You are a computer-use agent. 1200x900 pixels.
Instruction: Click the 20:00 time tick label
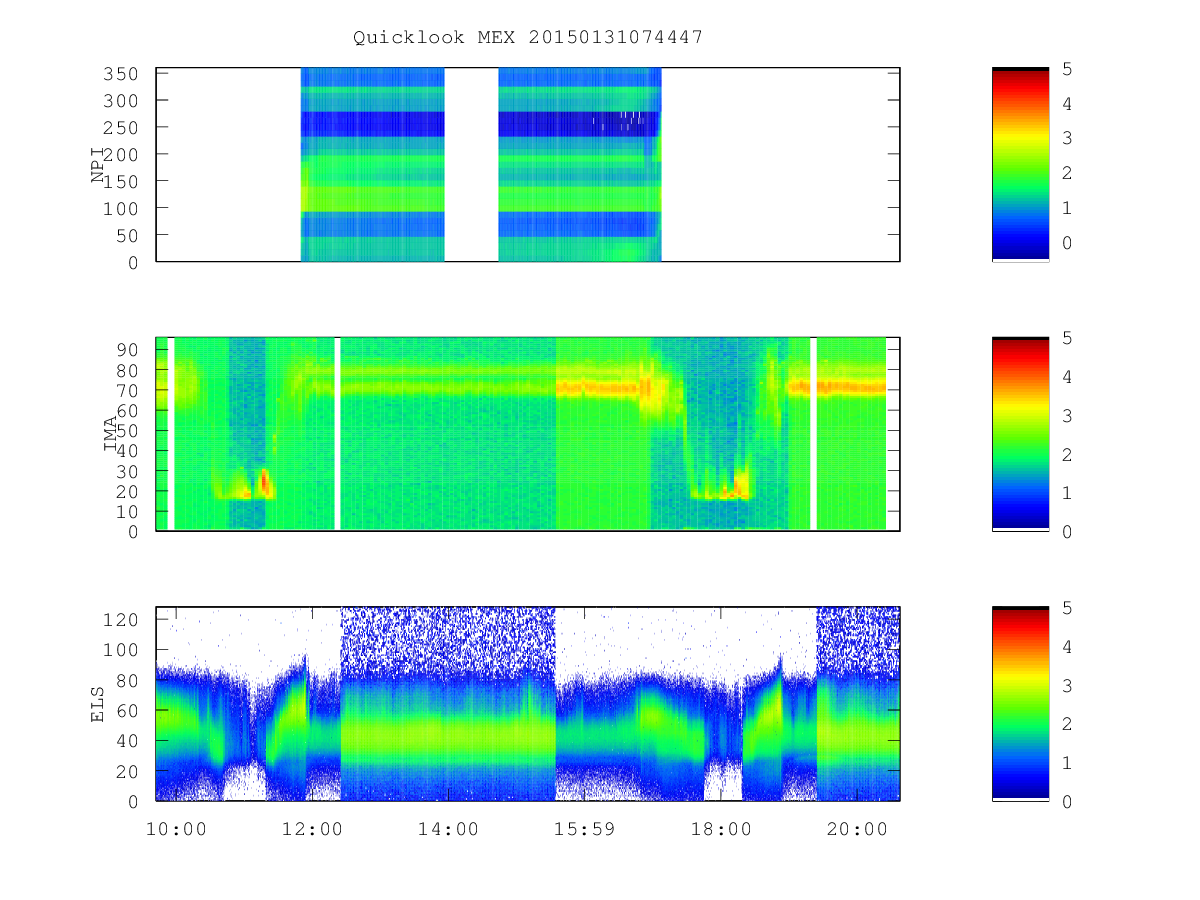tap(857, 829)
